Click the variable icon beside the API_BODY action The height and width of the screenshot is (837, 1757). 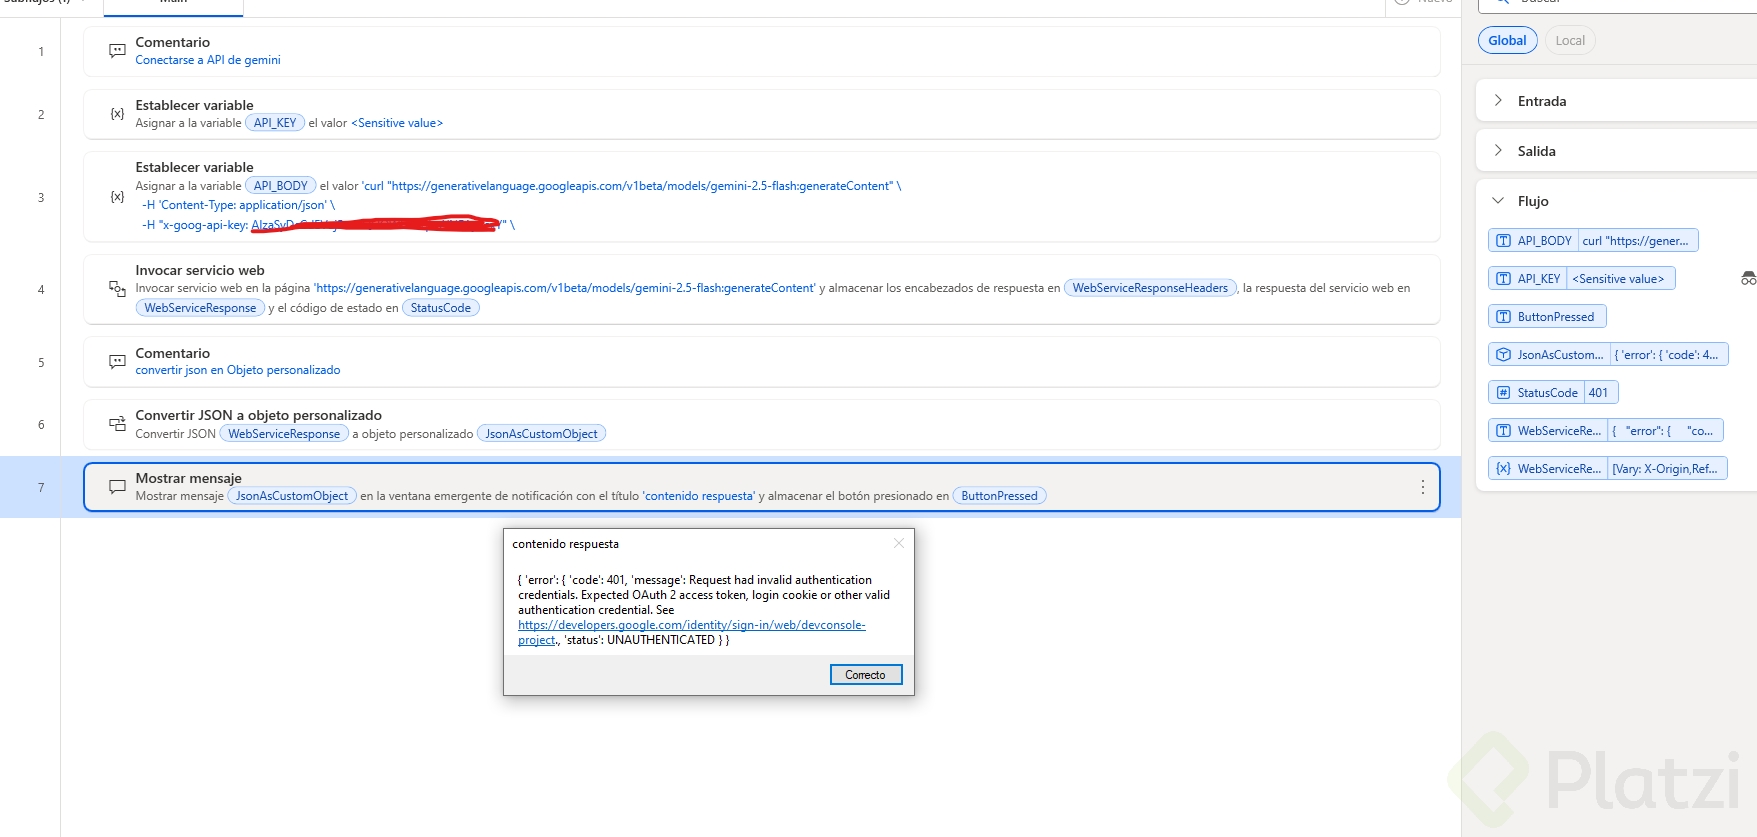(x=117, y=197)
